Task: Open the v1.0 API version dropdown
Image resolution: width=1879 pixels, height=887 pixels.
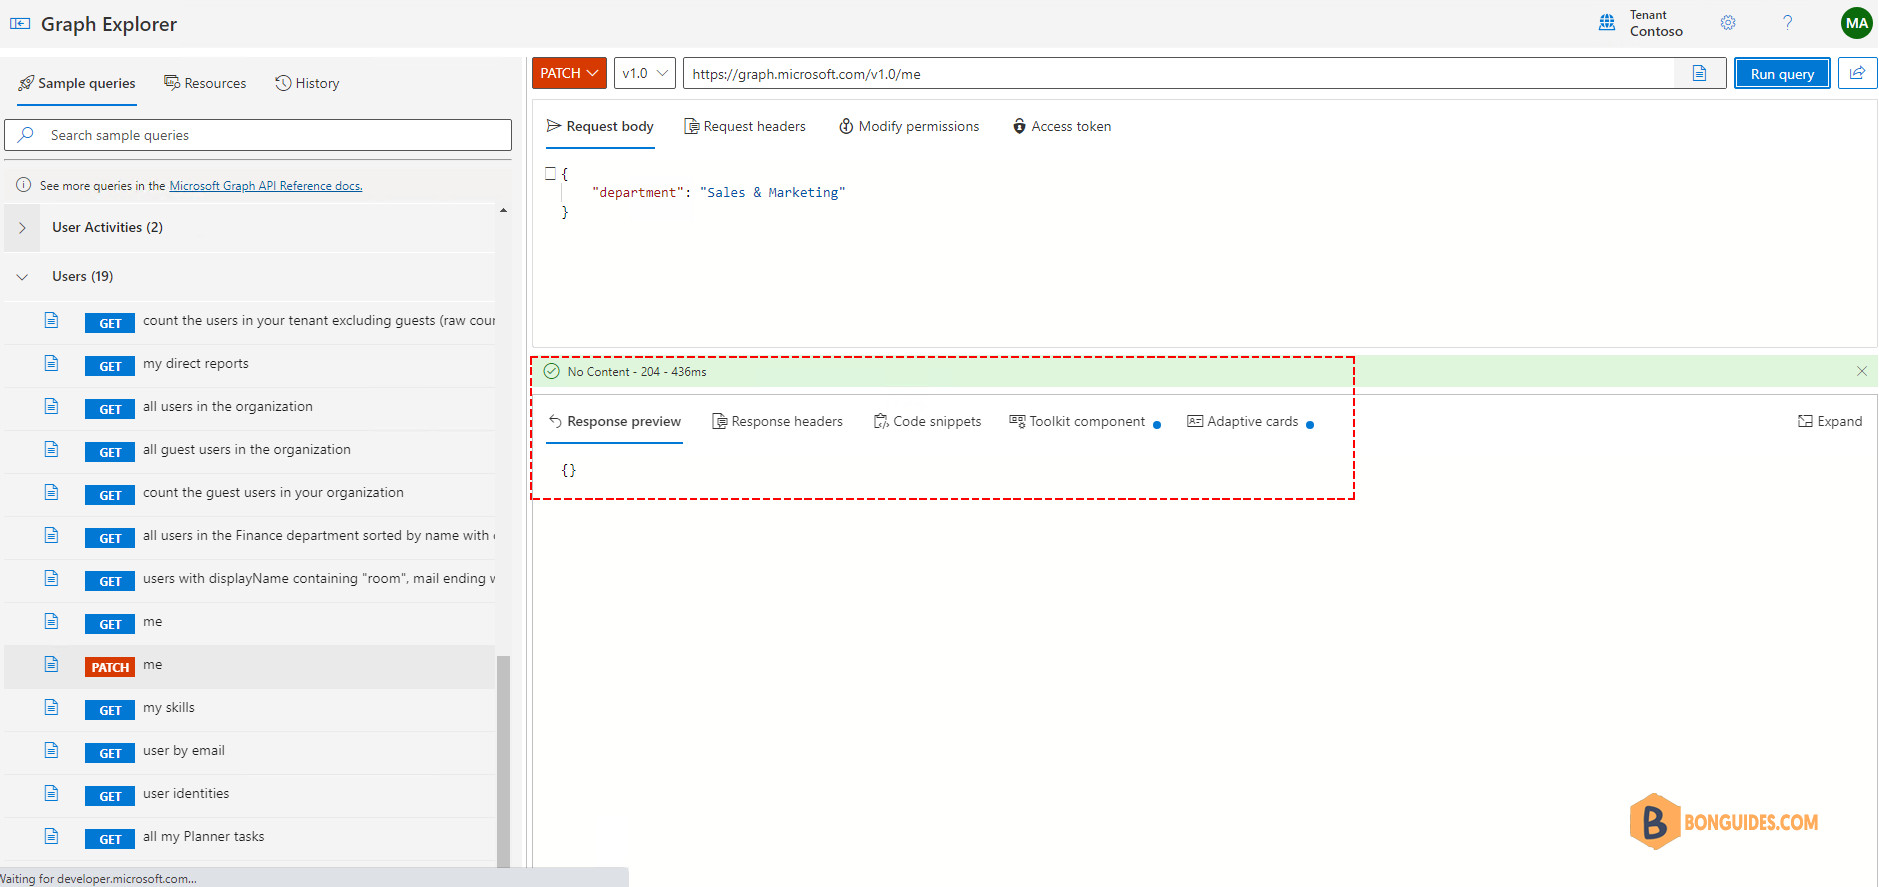Action: [x=645, y=73]
